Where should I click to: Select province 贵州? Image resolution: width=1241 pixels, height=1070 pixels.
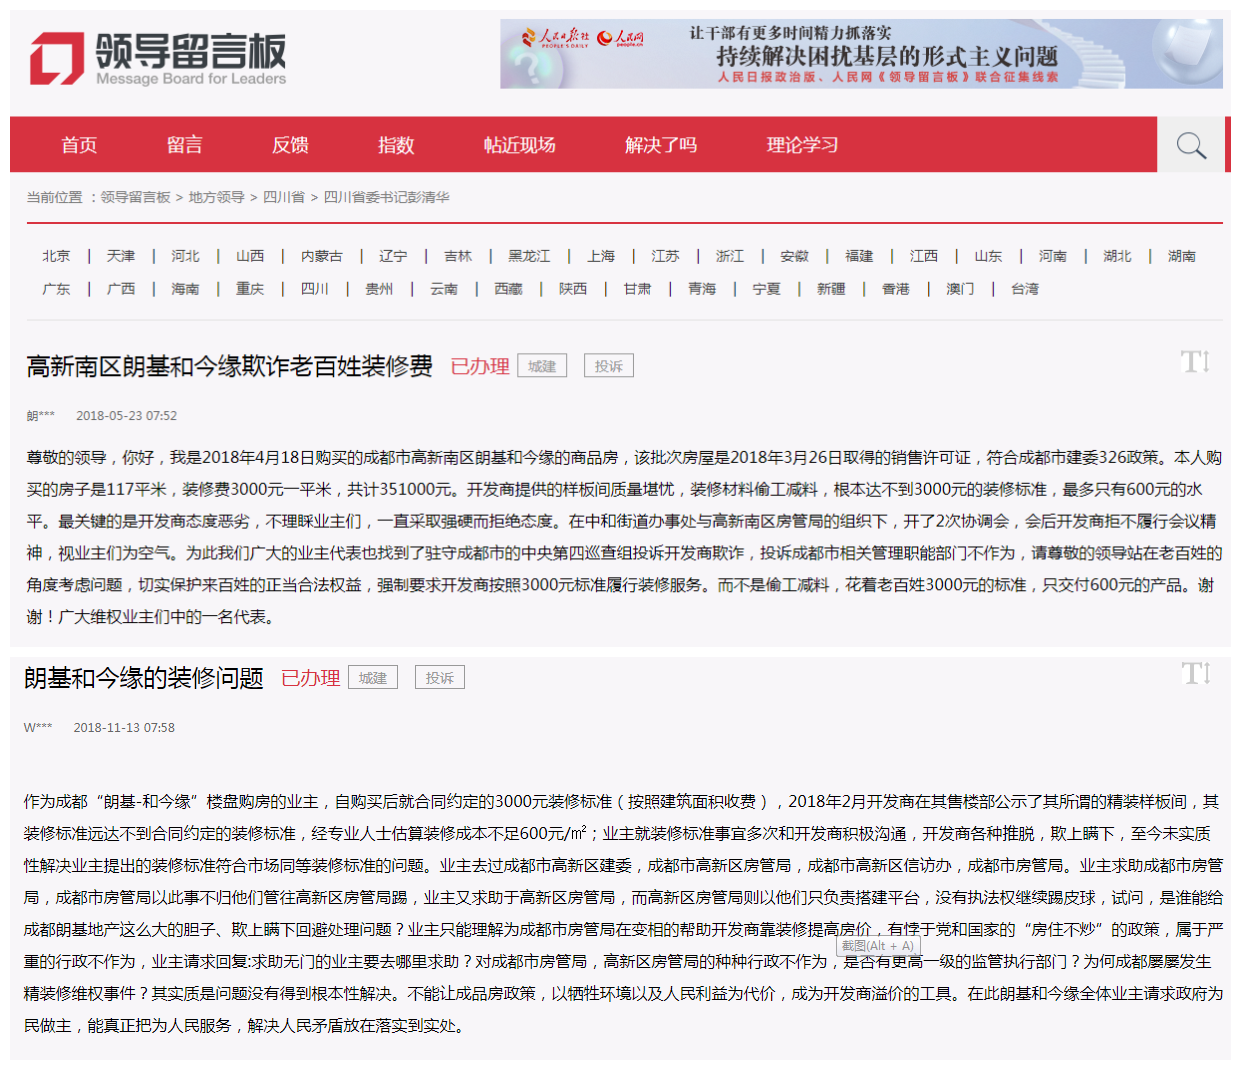pos(379,289)
